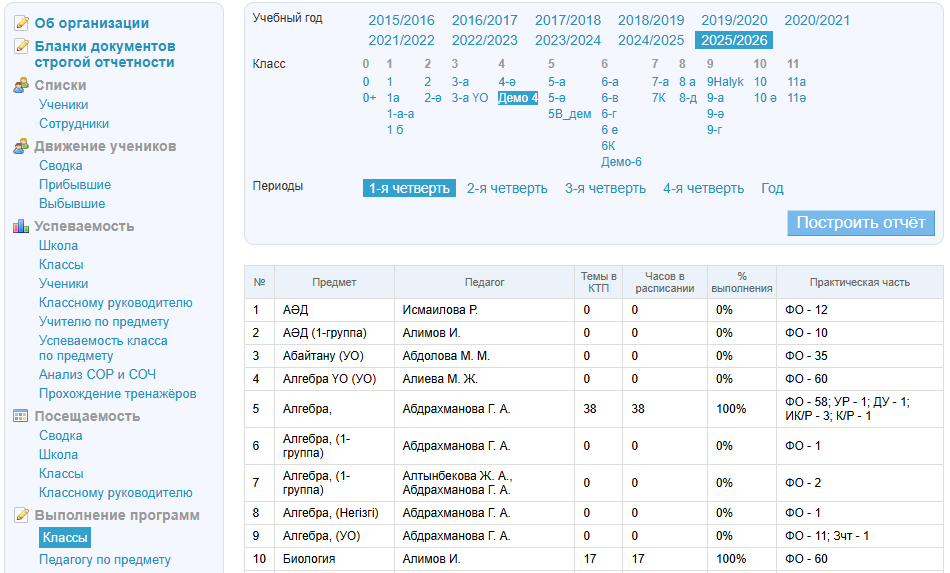Click the calendar icon beside Посещаемость

[21, 417]
